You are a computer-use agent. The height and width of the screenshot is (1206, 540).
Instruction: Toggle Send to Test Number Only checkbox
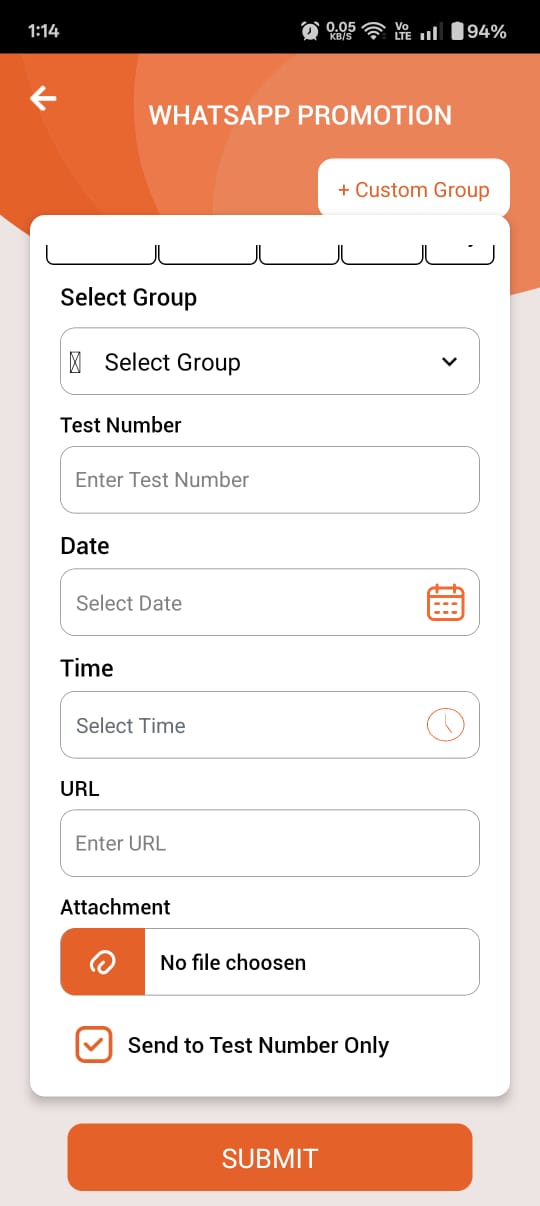[x=94, y=1045]
